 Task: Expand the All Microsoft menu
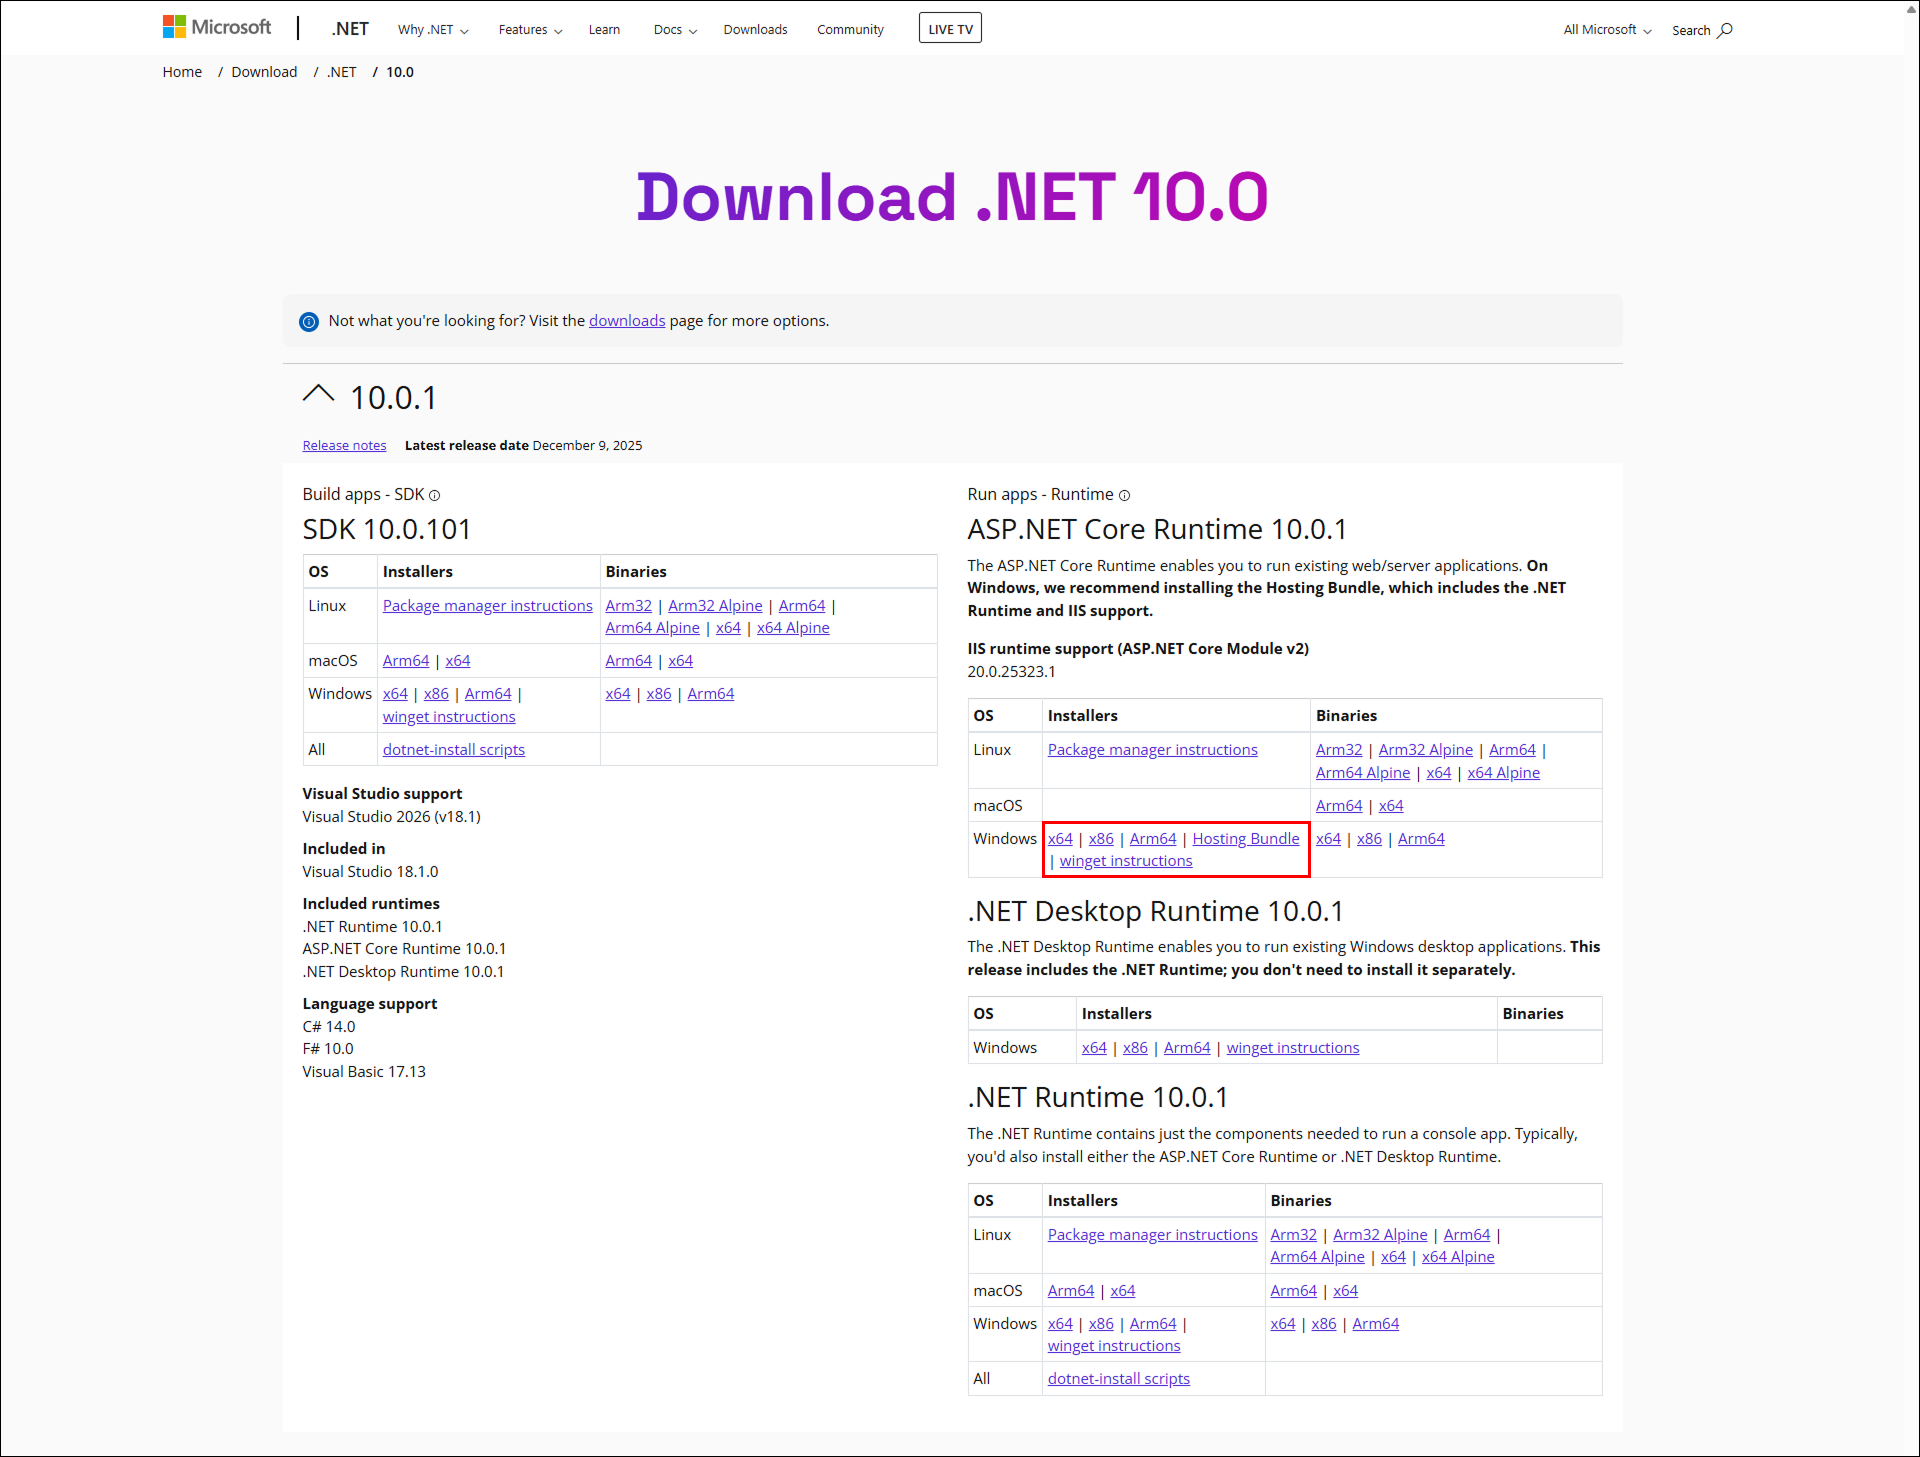[1607, 29]
